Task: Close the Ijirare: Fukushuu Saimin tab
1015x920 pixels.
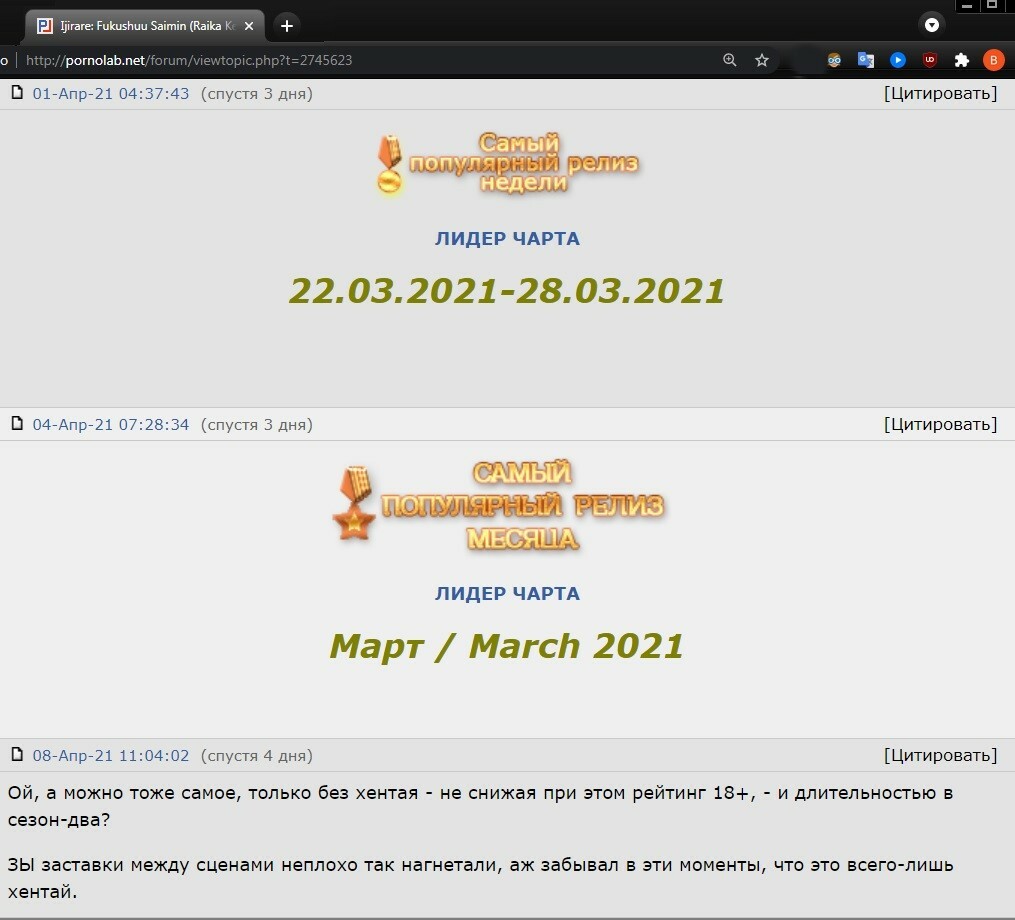Action: 249,26
